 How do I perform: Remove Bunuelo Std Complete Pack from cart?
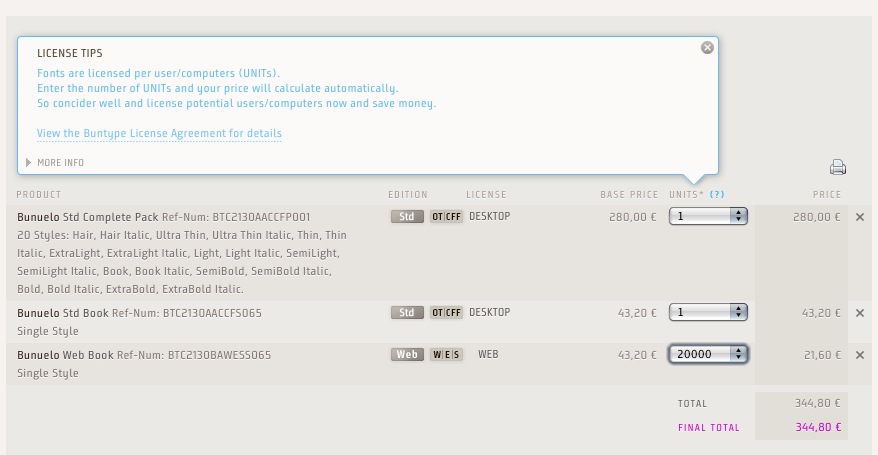coord(860,216)
